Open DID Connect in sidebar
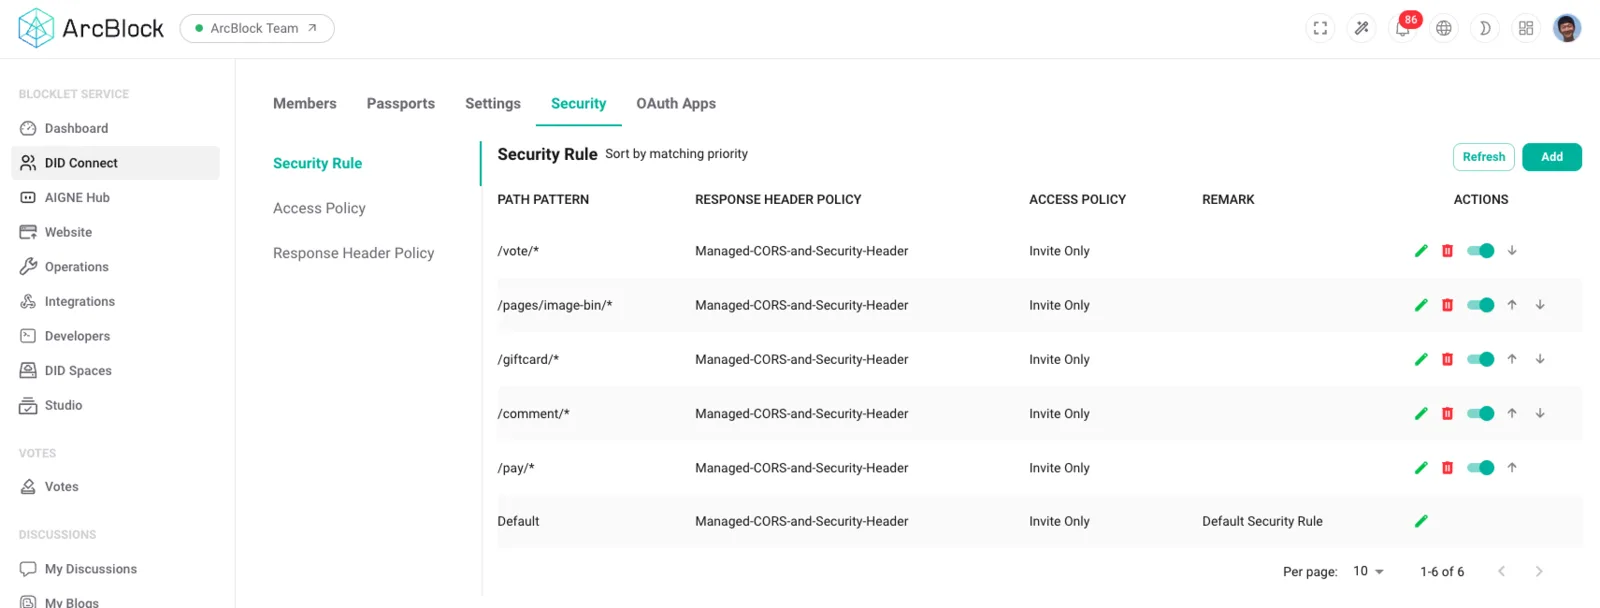1600x608 pixels. 115,163
